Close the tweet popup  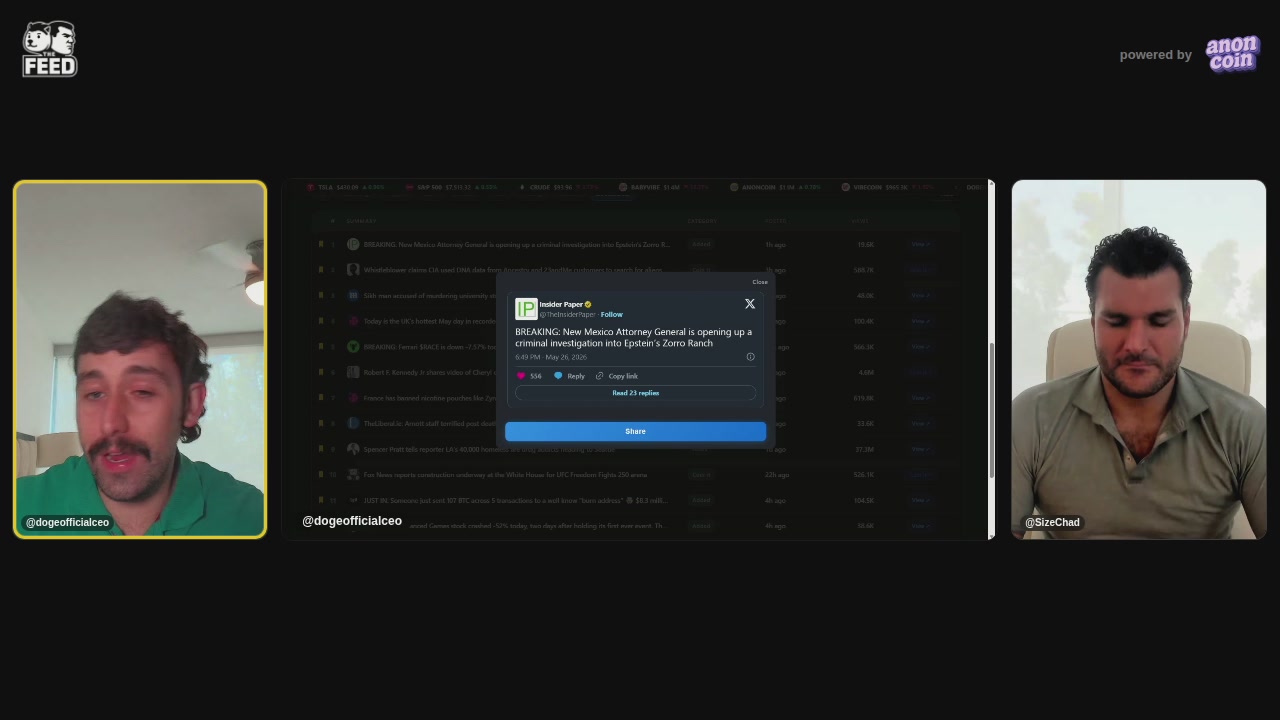coord(760,282)
